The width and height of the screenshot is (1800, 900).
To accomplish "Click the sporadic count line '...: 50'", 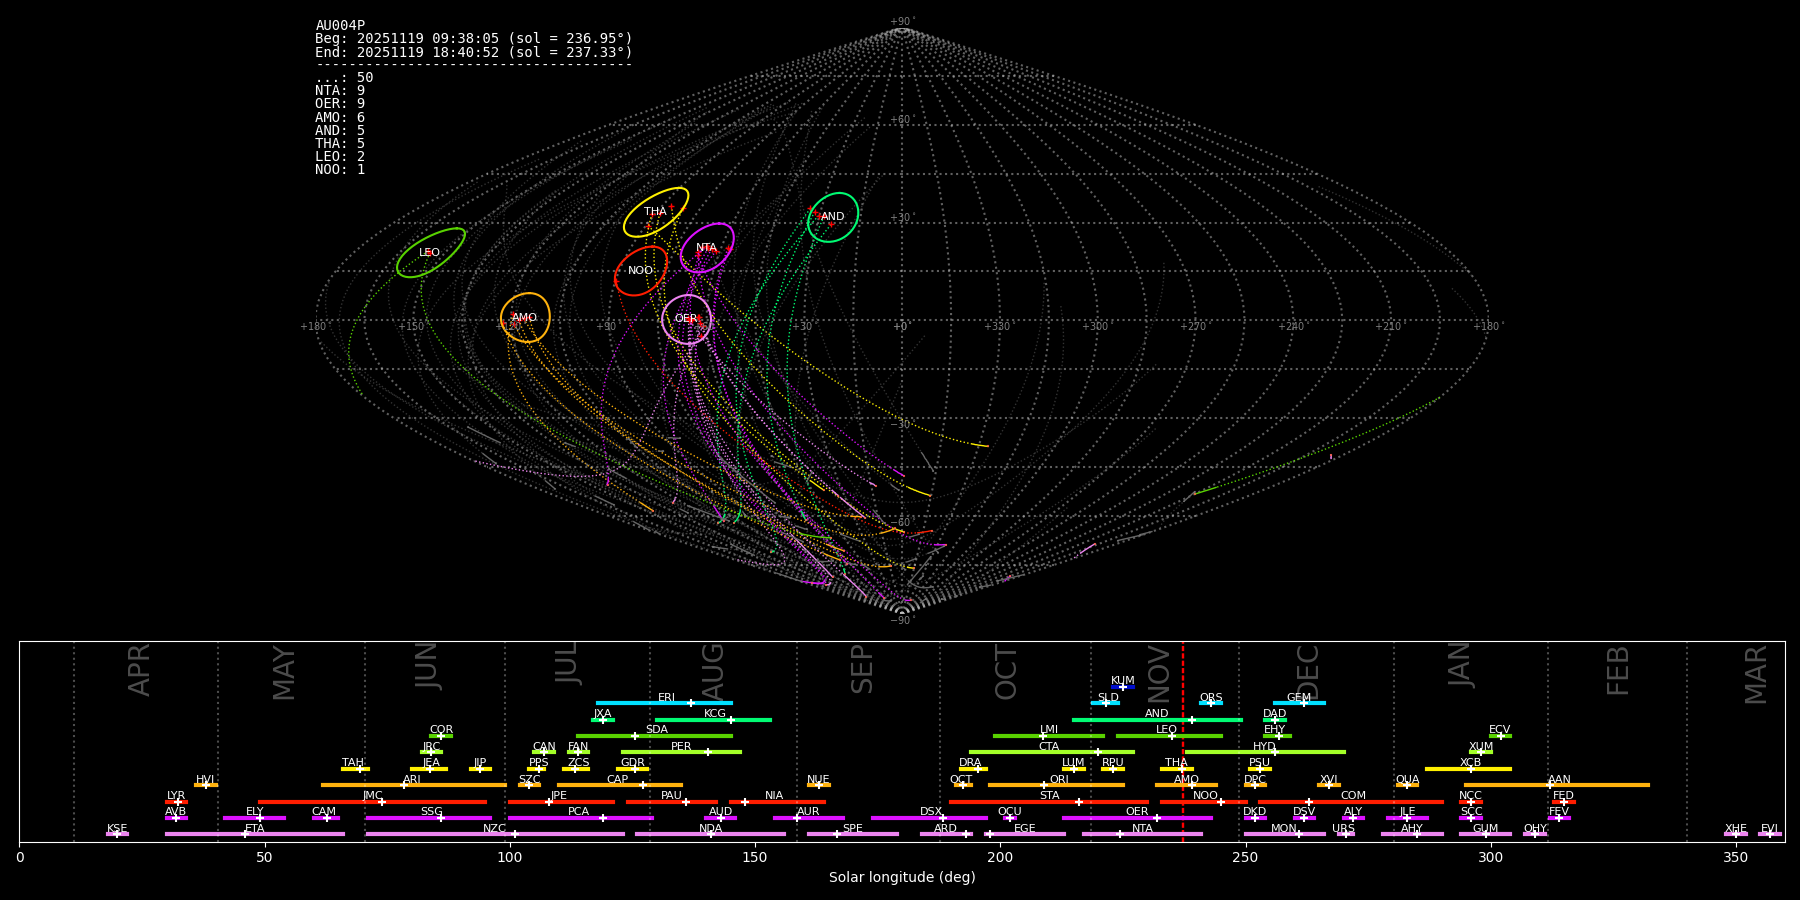I will click(x=344, y=78).
